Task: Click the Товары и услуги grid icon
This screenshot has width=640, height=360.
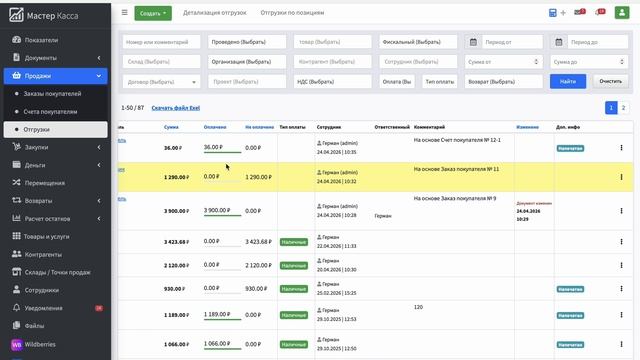Action: [16, 236]
